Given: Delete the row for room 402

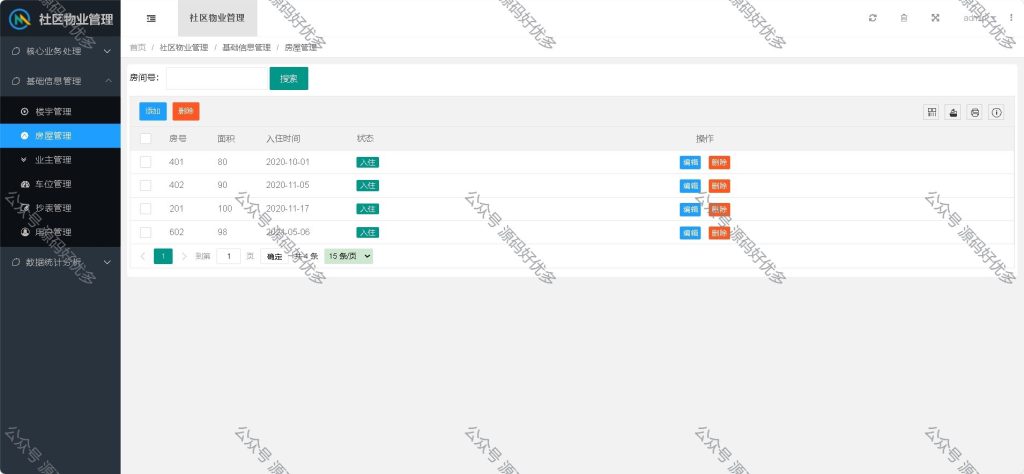Looking at the screenshot, I should (720, 186).
